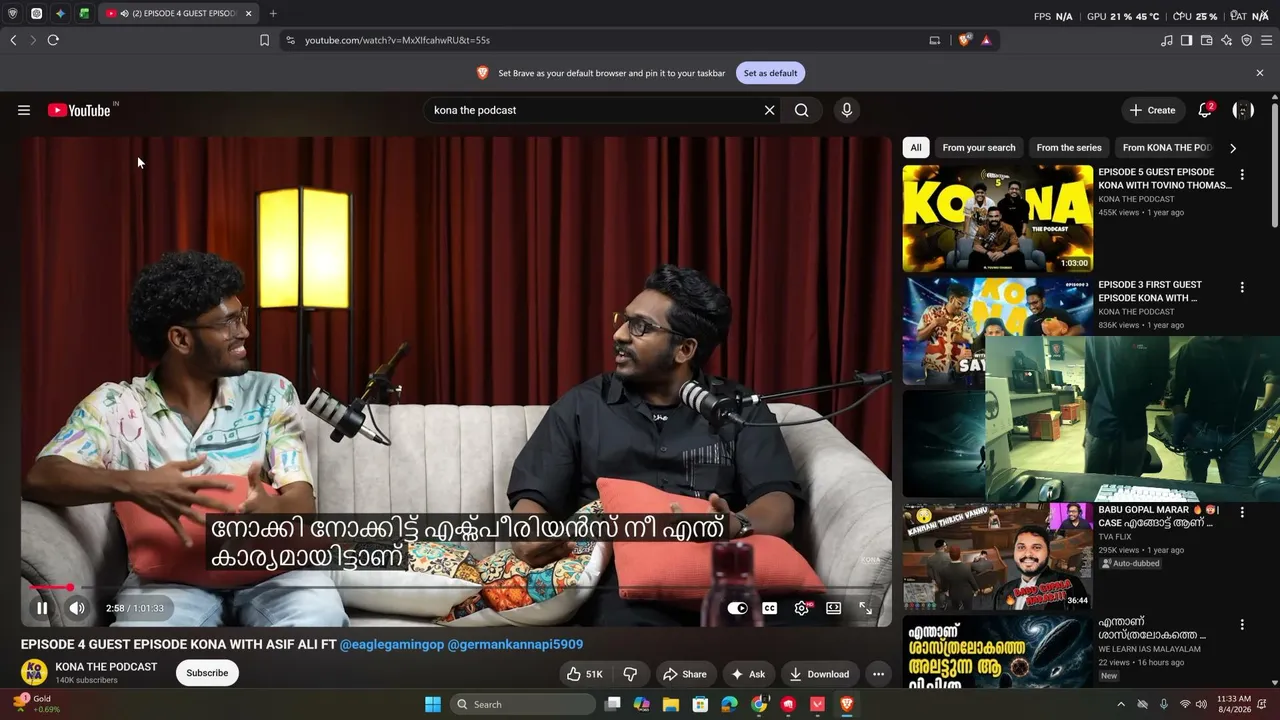Toggle the autoplay switch in the player

tap(737, 608)
